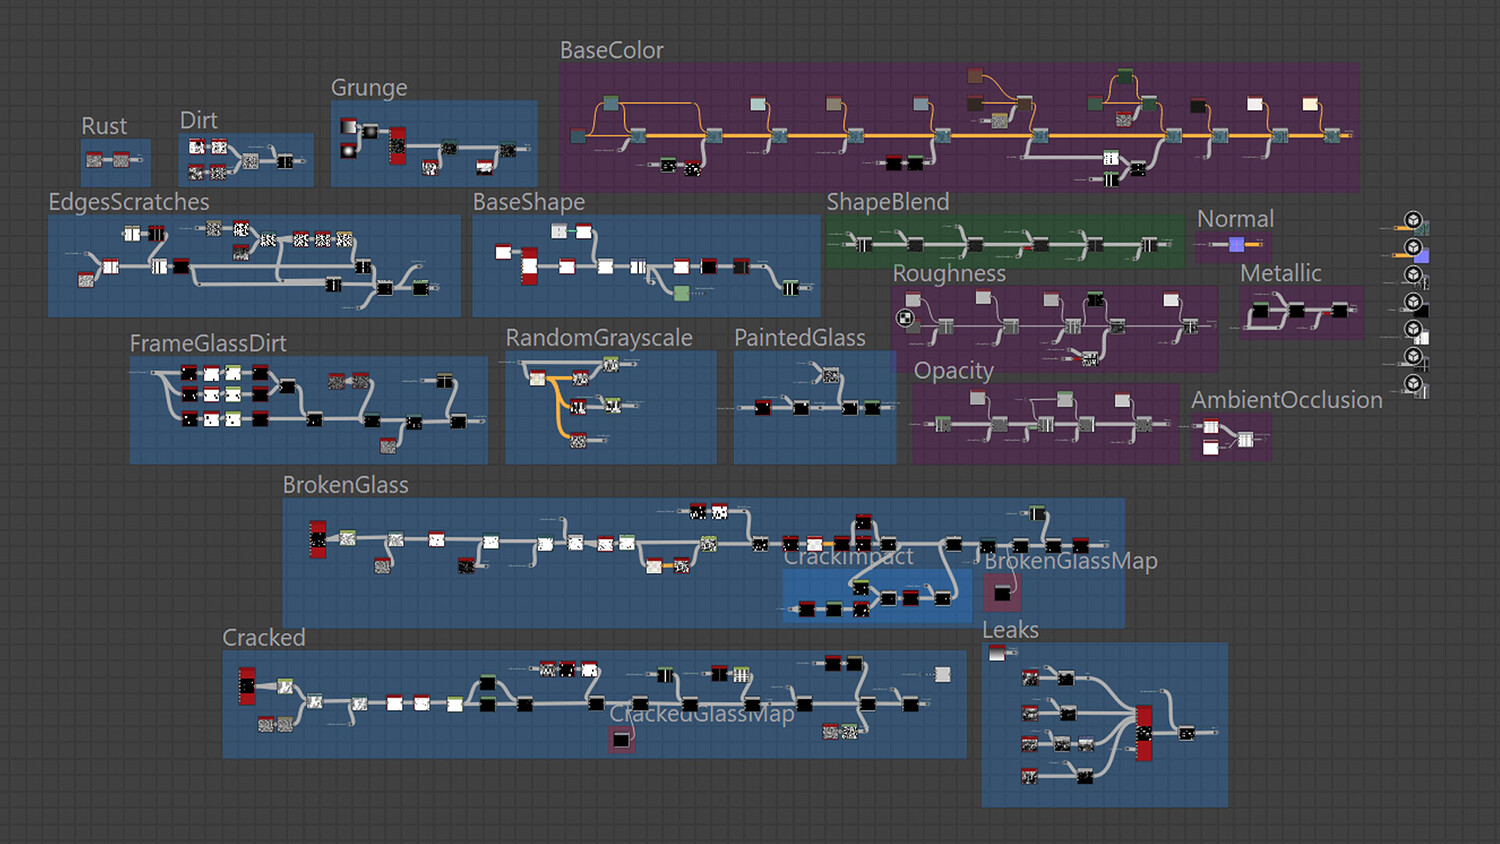Viewport: 1500px width, 844px height.
Task: Select the blue-purple node in the Normal frame
Action: 1236,244
